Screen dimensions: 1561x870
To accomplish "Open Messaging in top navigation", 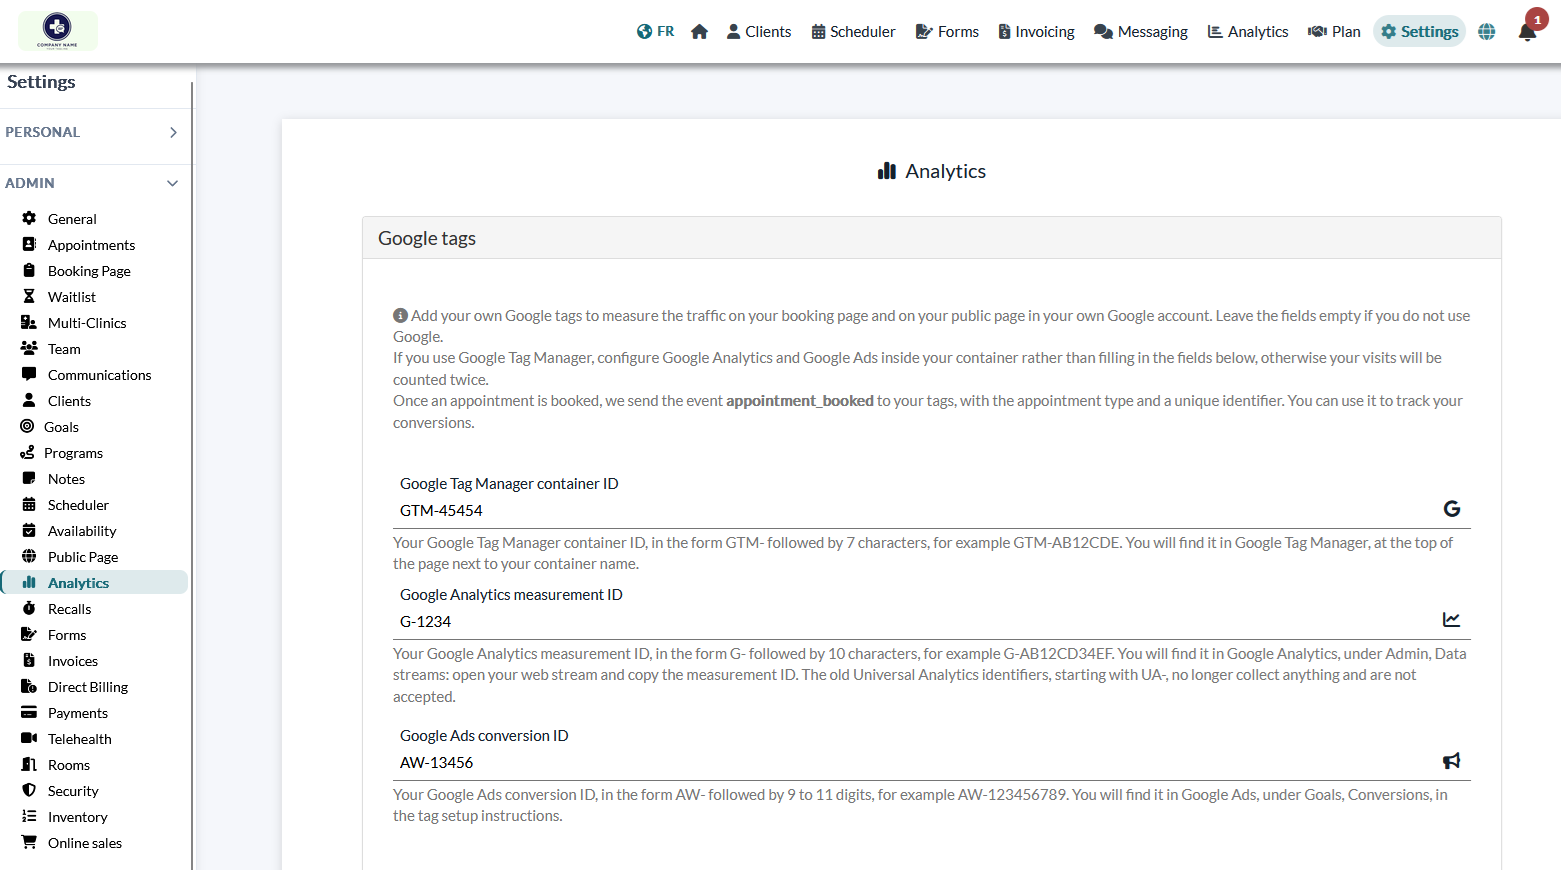I will (1141, 31).
